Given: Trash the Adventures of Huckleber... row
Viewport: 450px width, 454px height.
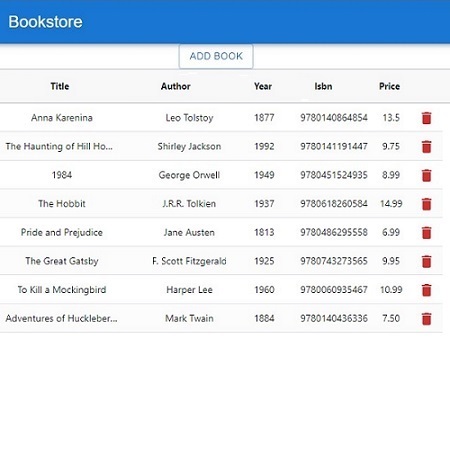Looking at the screenshot, I should click(426, 319).
